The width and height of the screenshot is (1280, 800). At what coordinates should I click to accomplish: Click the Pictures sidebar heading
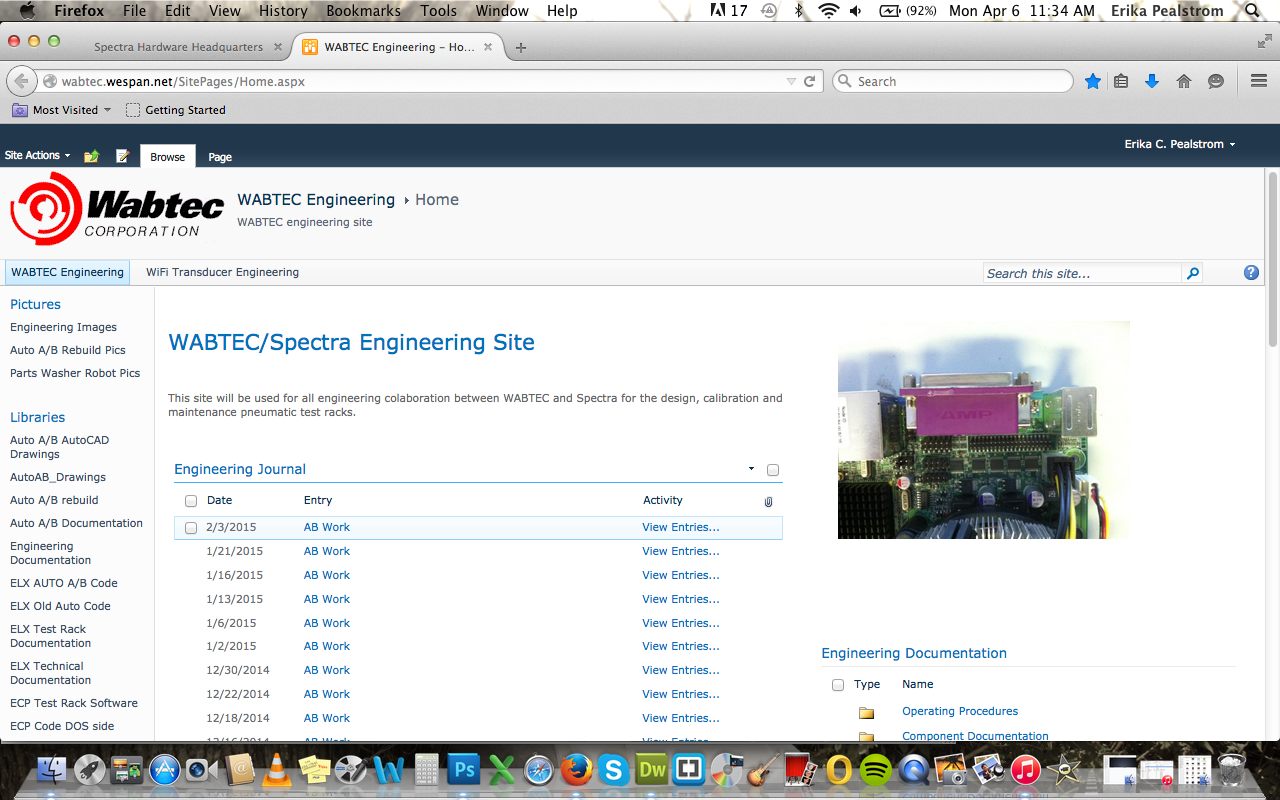coord(35,304)
